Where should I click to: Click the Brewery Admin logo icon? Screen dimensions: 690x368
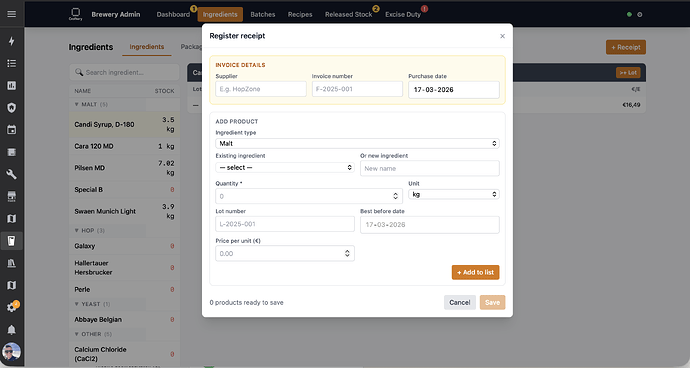(x=76, y=14)
